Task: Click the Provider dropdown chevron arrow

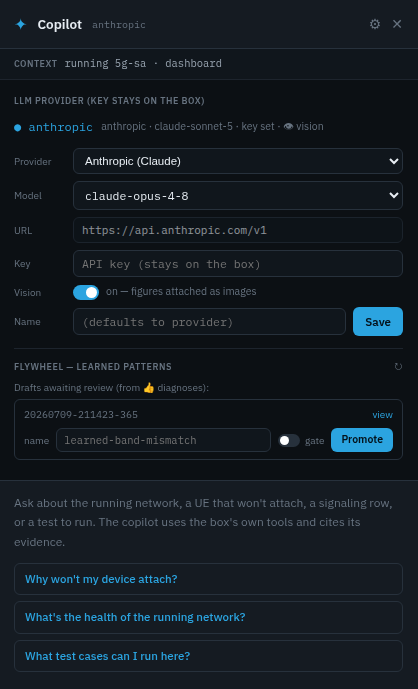Action: coord(394,161)
